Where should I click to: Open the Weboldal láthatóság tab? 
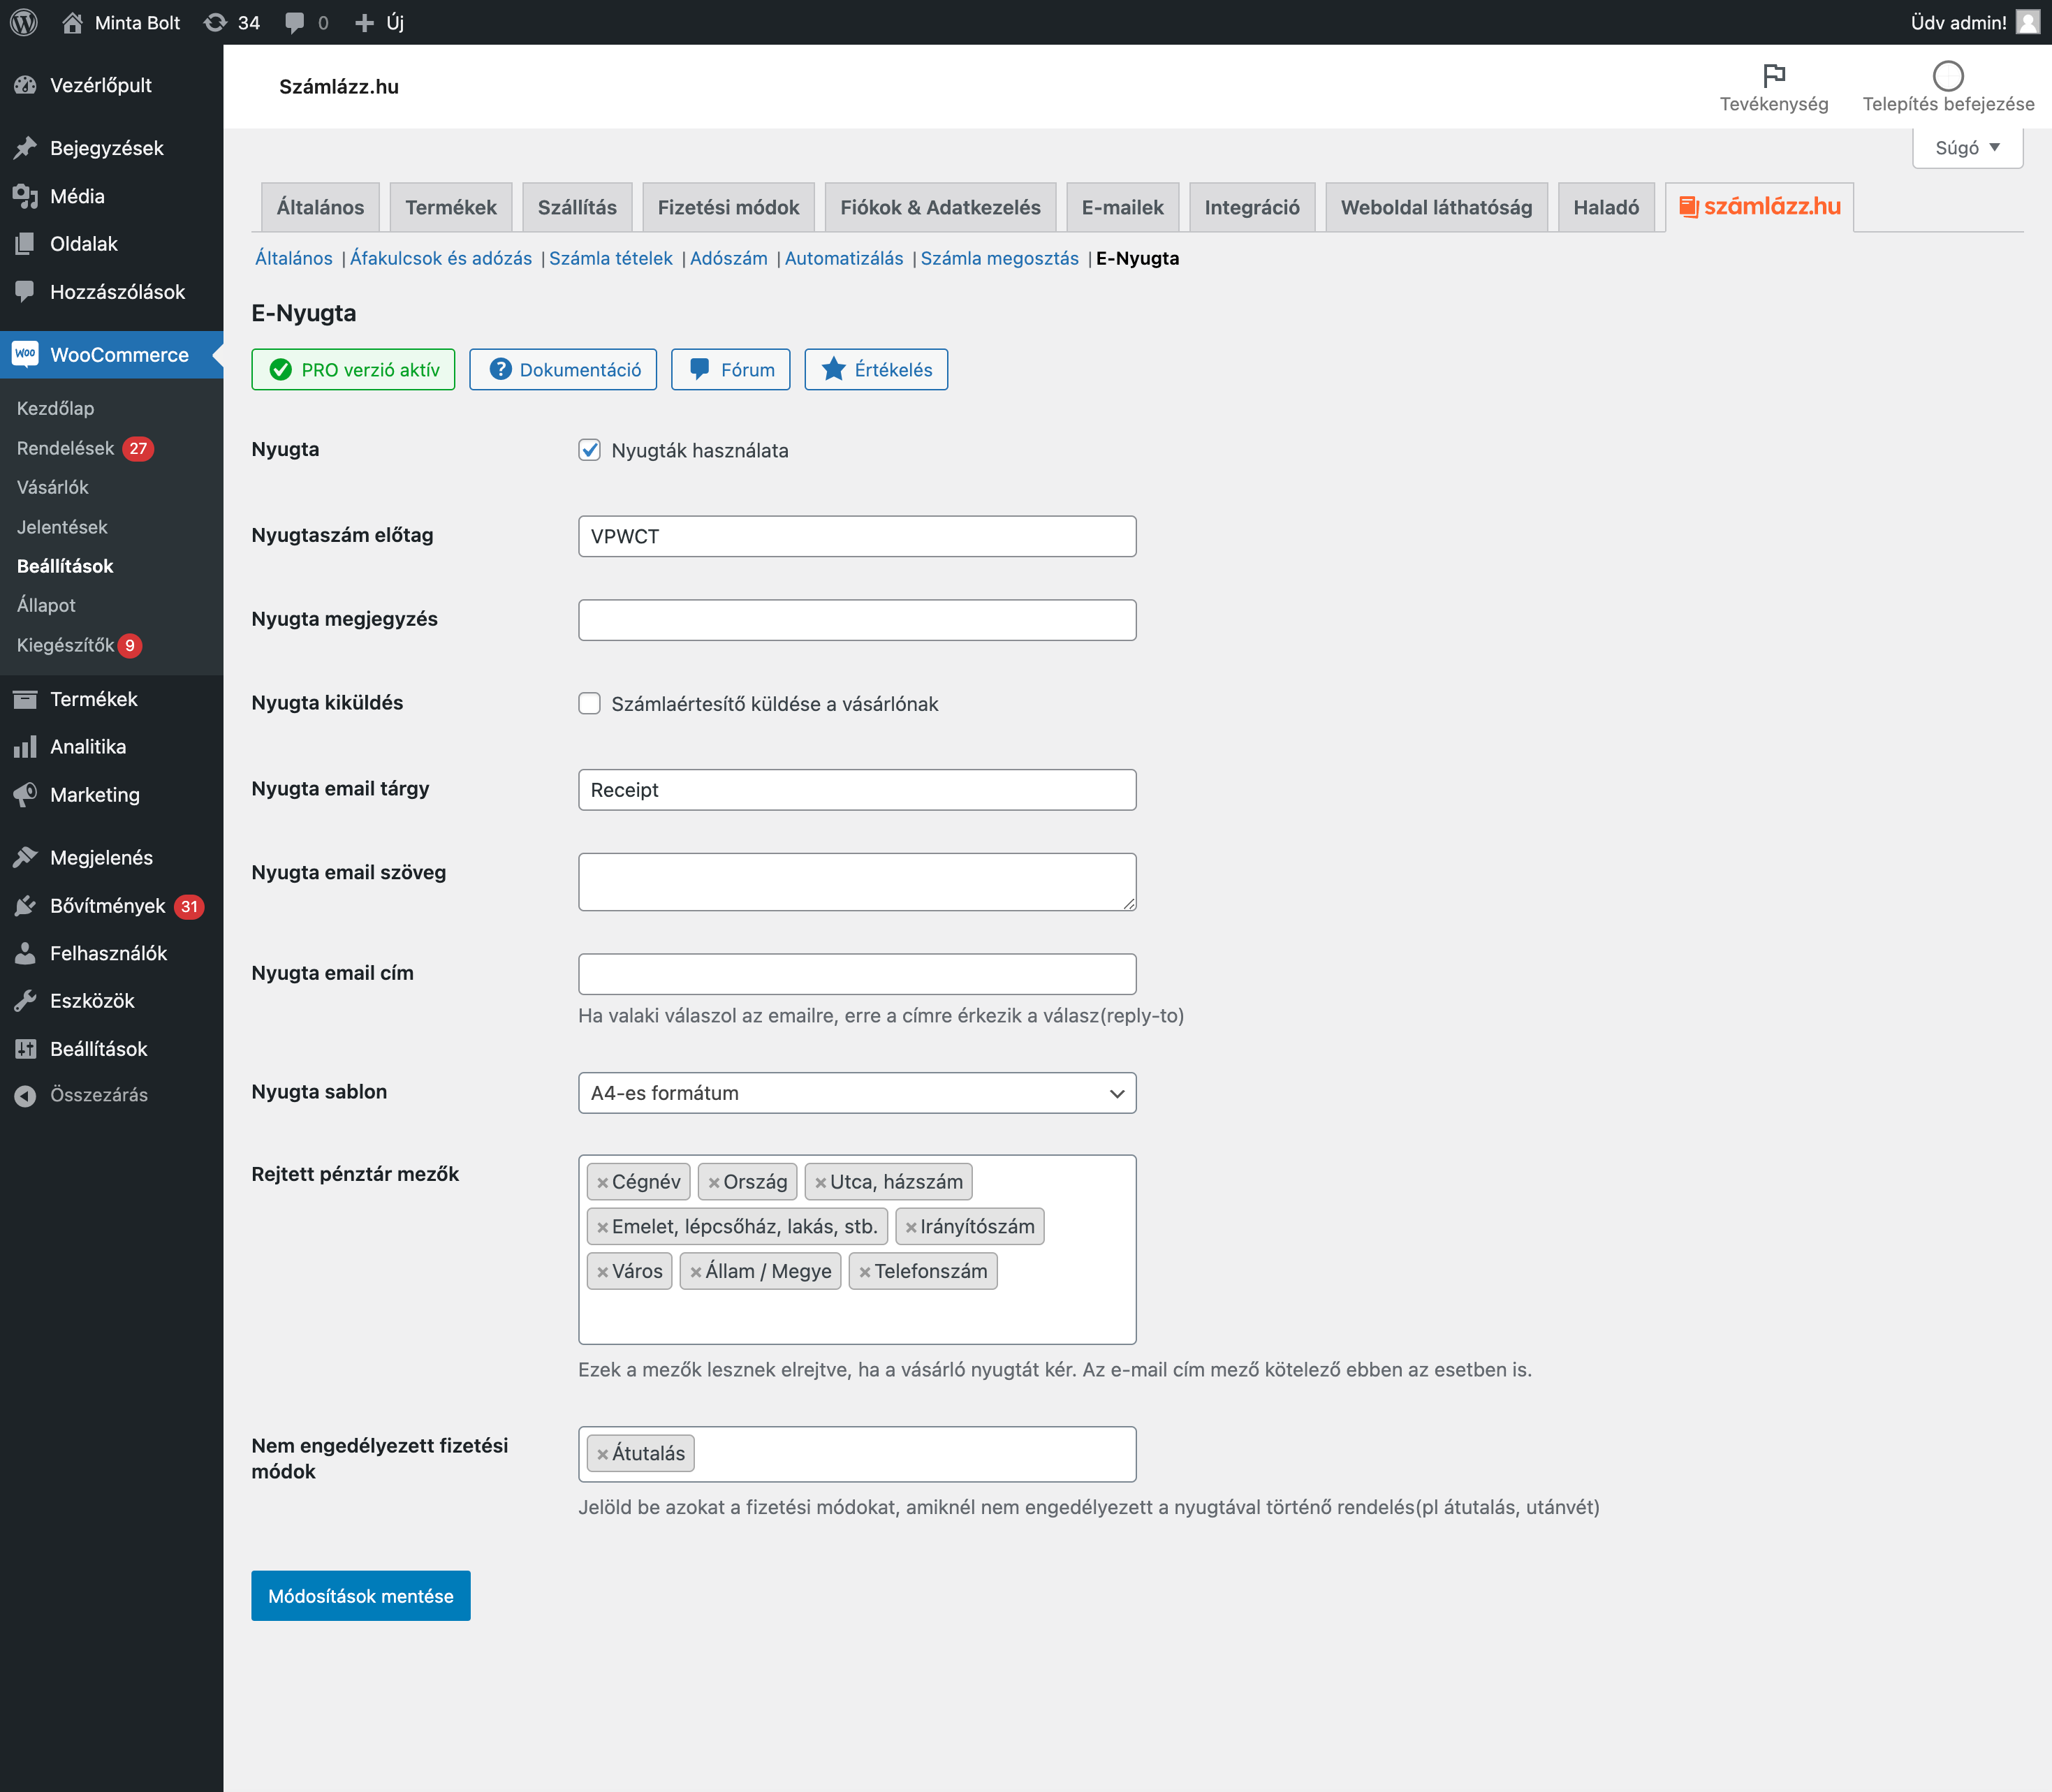[x=1436, y=207]
